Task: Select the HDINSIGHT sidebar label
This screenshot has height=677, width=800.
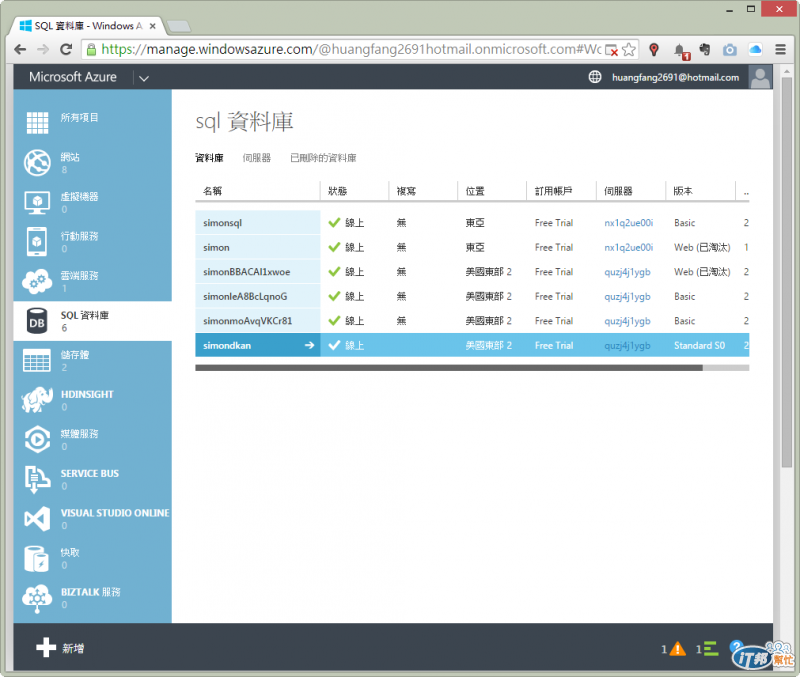Action: pos(87,394)
